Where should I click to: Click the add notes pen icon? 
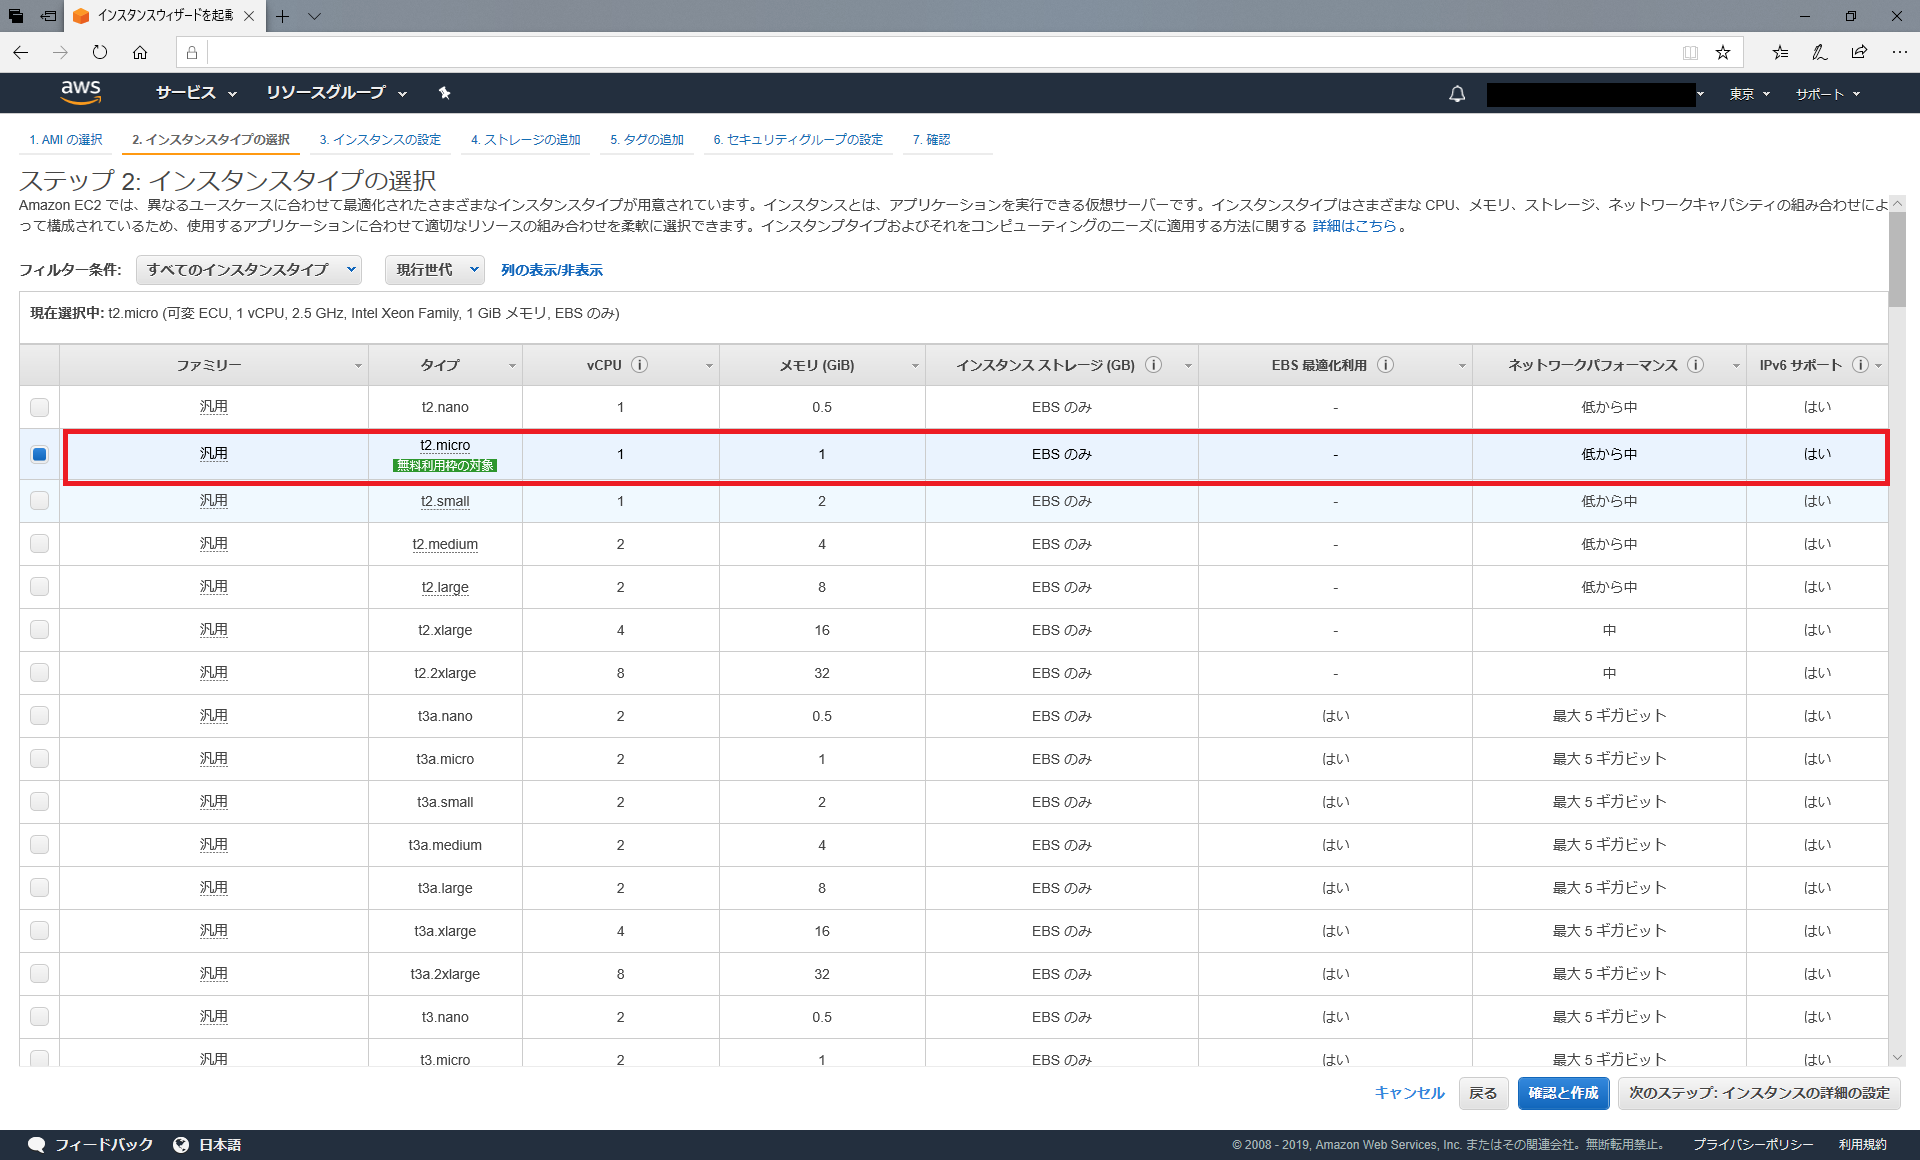pyautogui.click(x=1820, y=52)
